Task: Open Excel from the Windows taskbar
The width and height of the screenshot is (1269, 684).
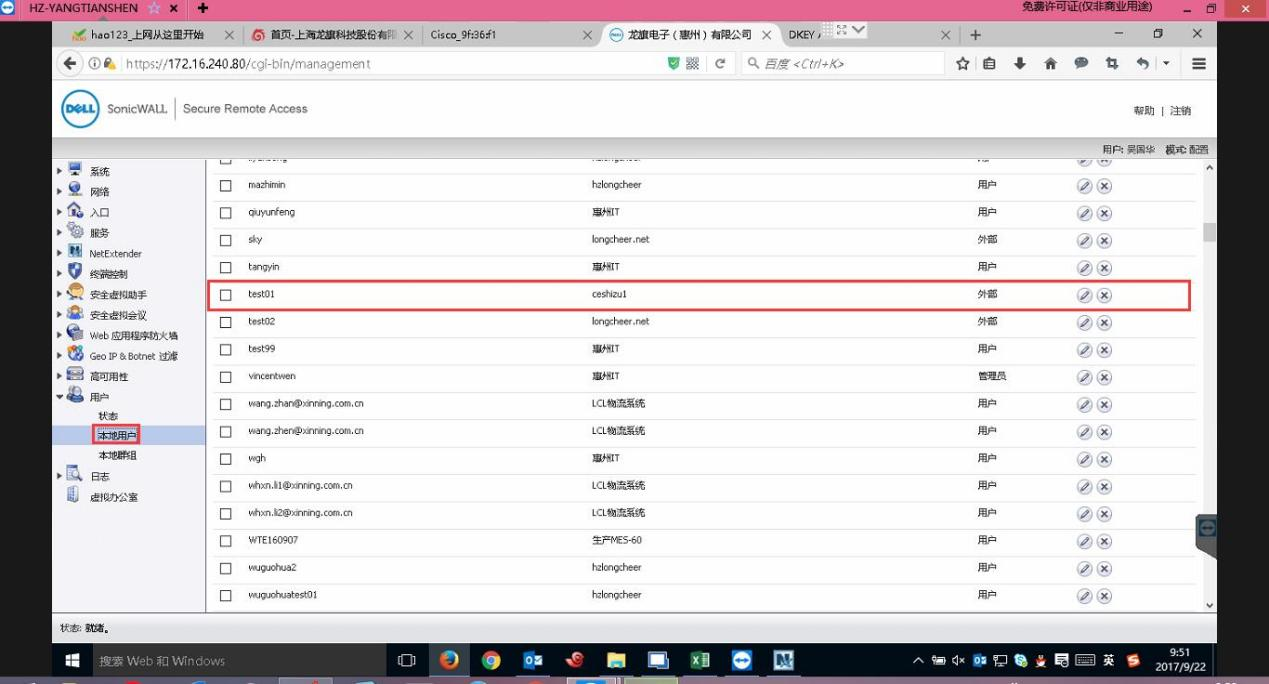Action: 699,661
